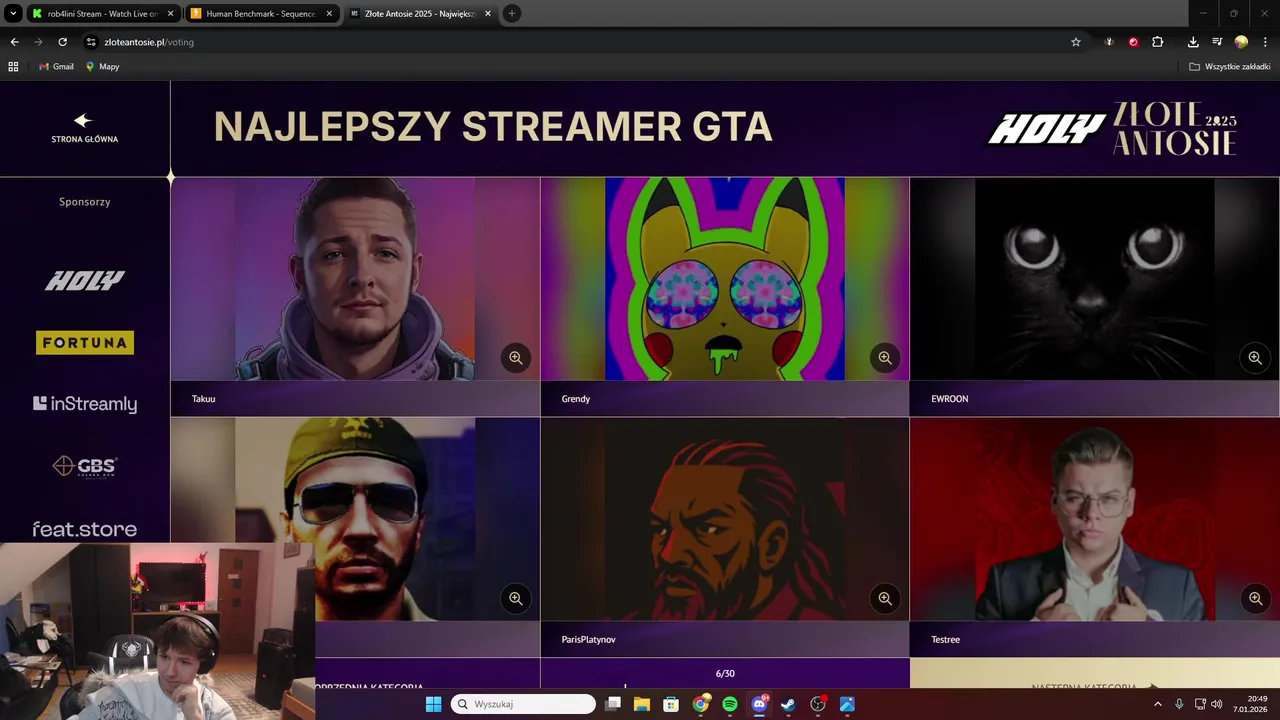Go to Strona Główna home link
Screen dimensions: 1280x720
tap(85, 129)
